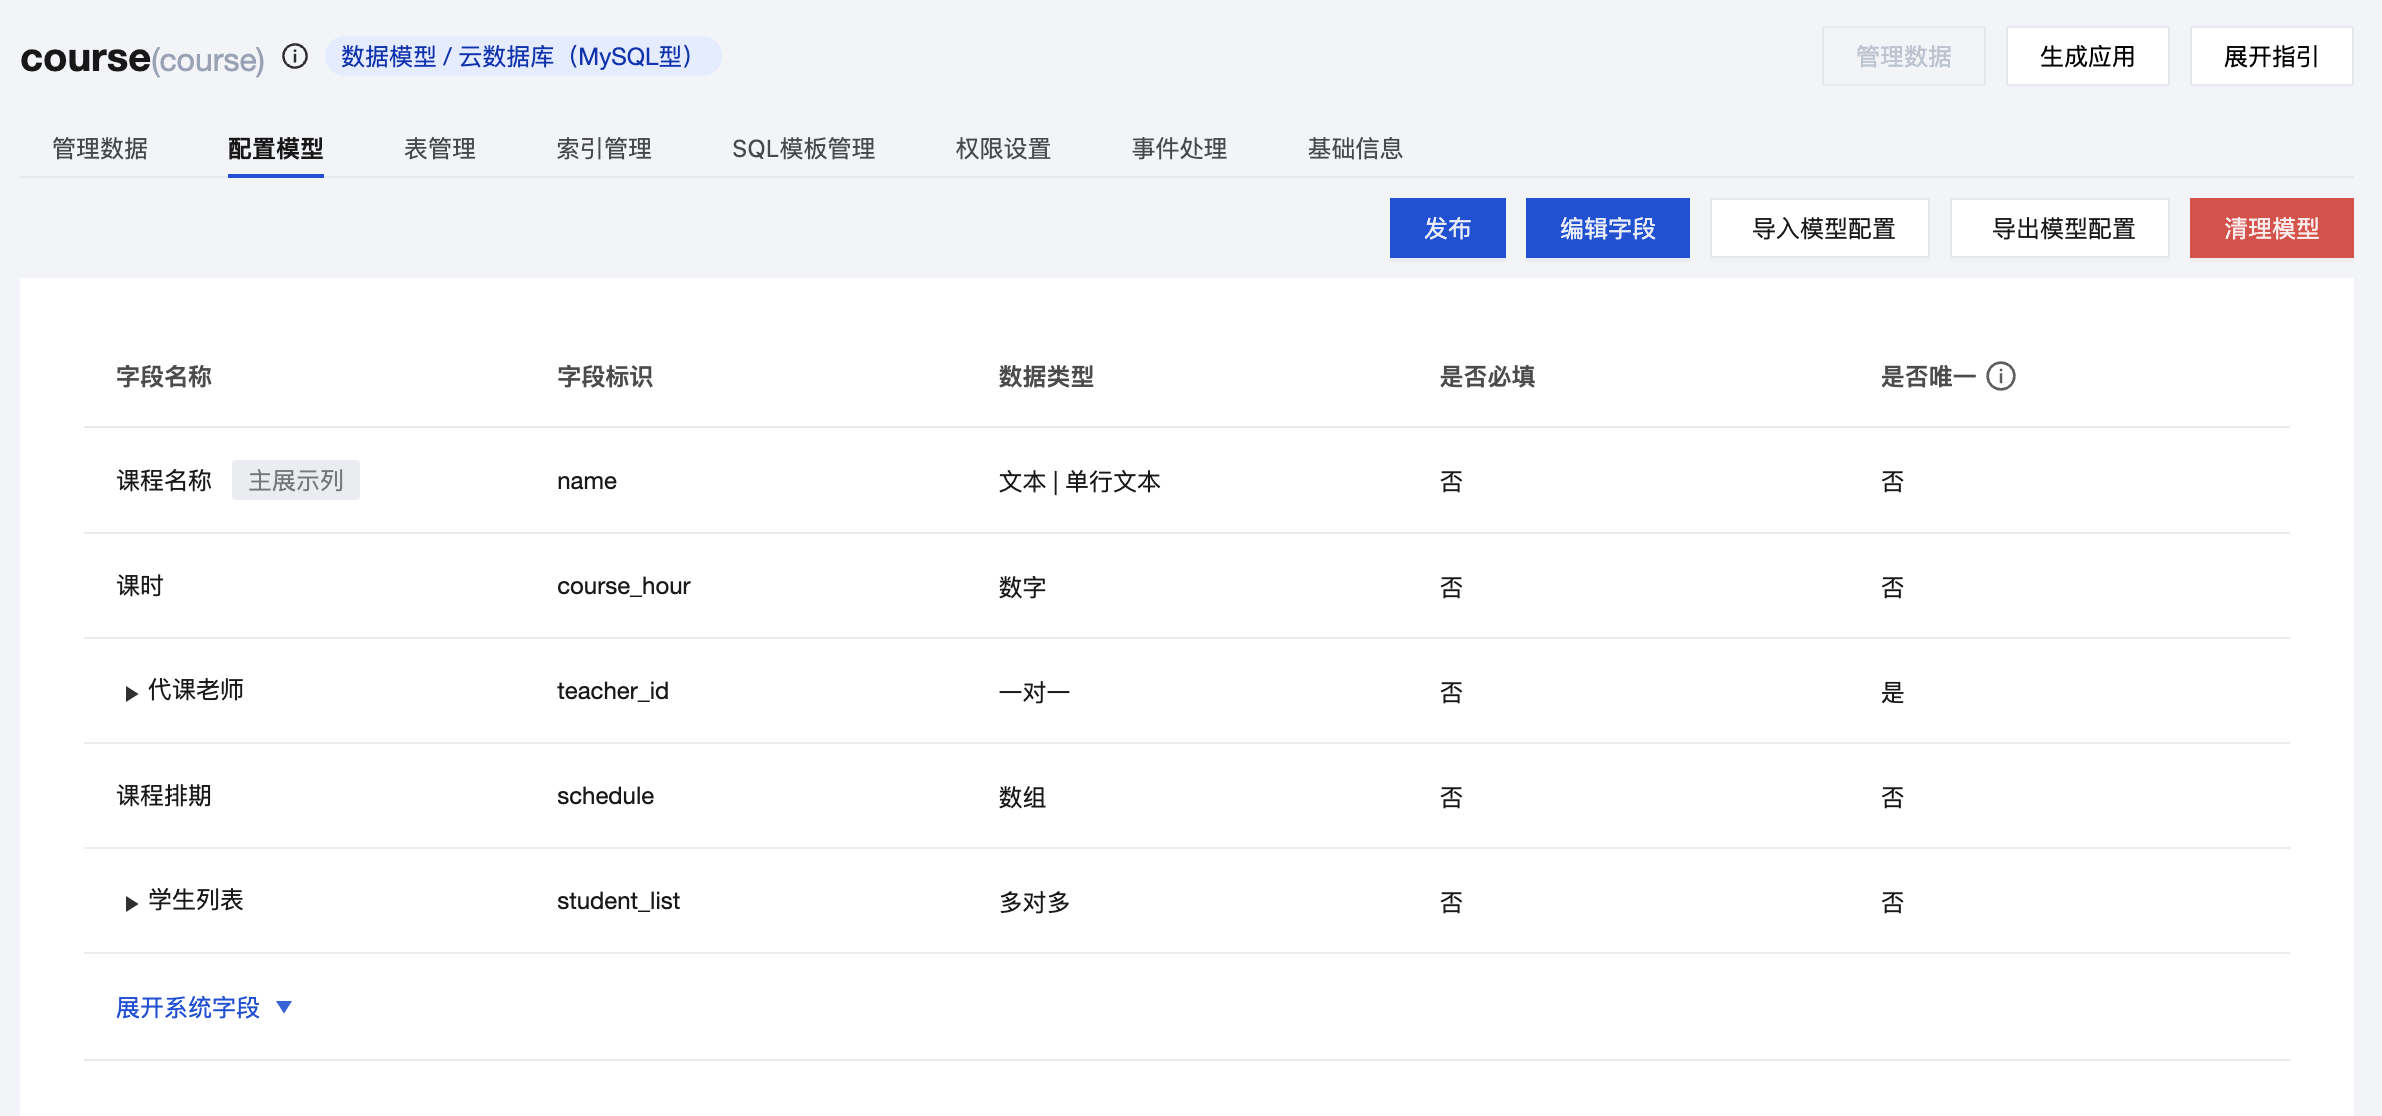Click the blue 发布 button

tap(1448, 228)
